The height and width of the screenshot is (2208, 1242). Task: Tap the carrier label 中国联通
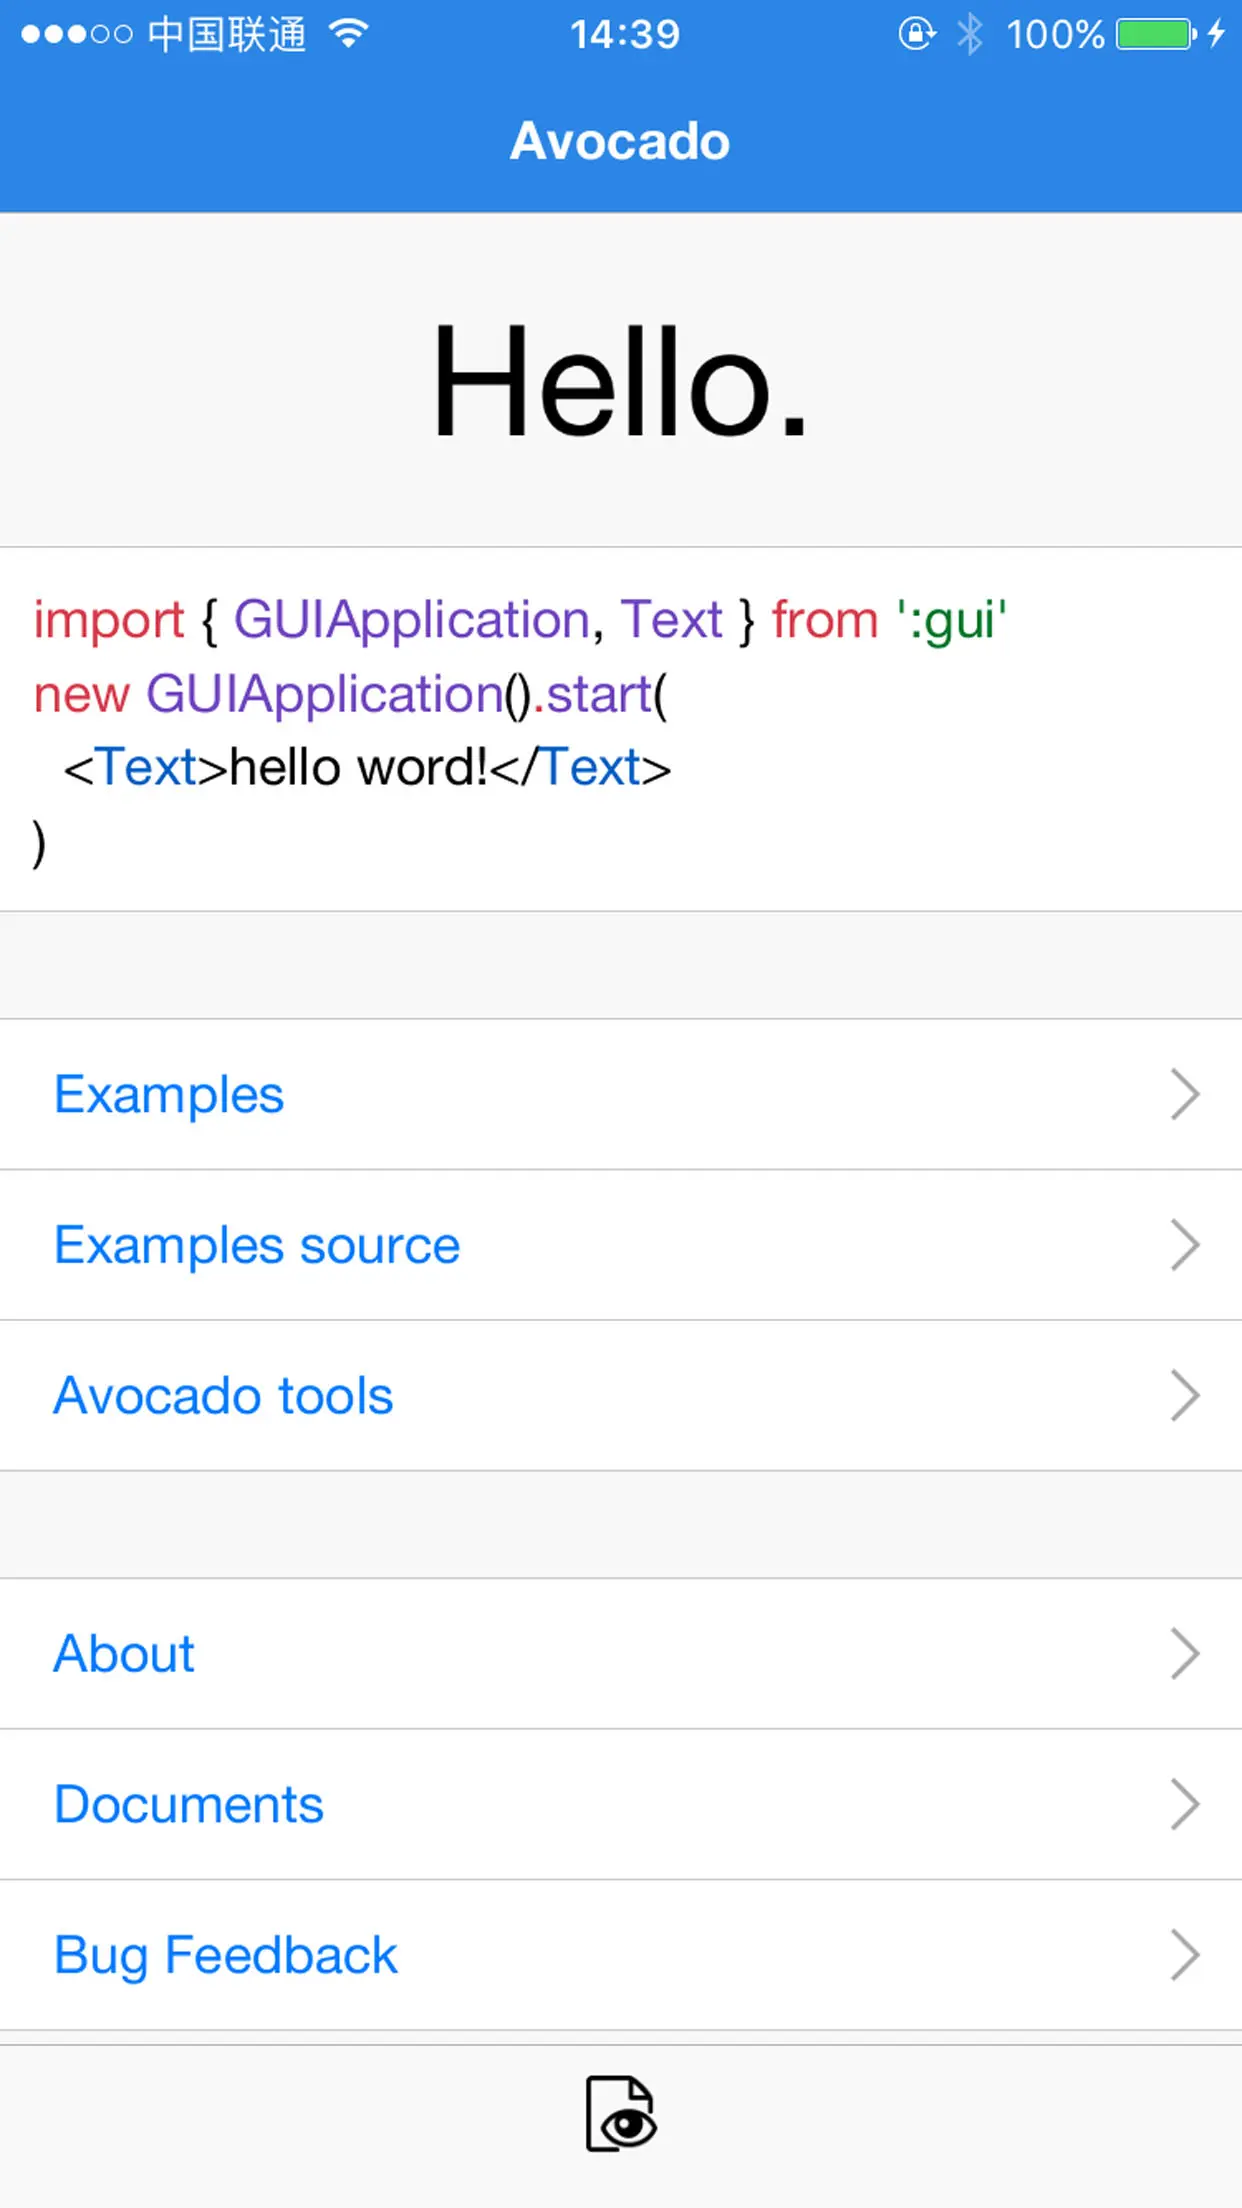230,33
